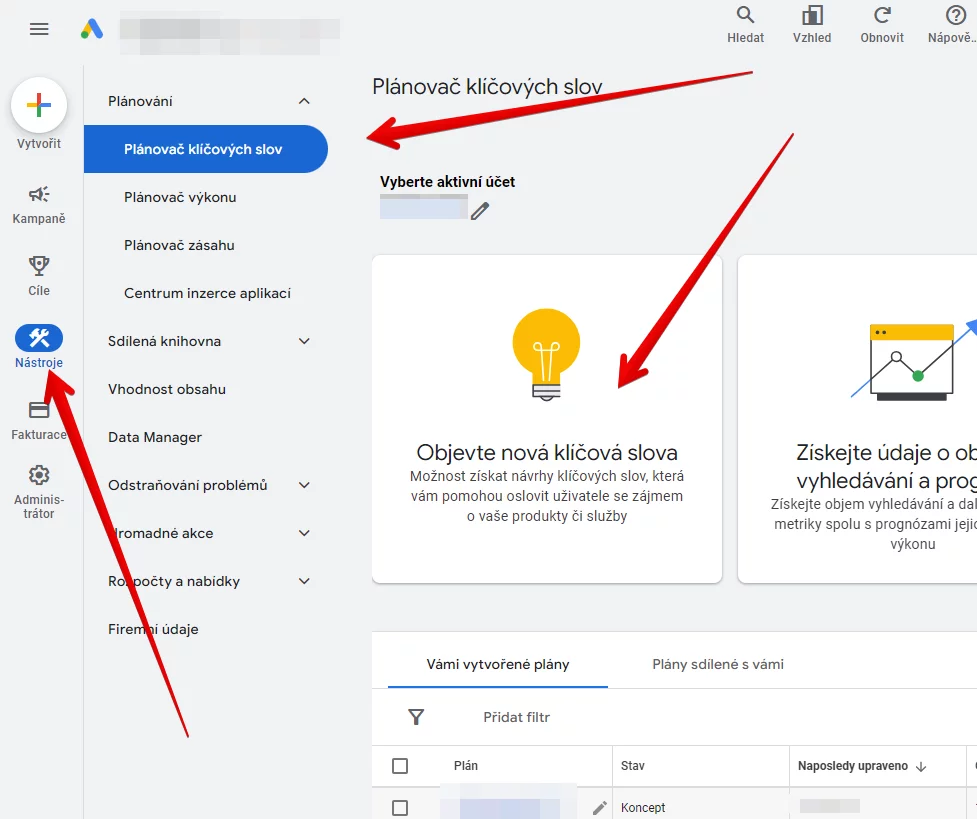Tick the select-all plans checkbox

(400, 765)
